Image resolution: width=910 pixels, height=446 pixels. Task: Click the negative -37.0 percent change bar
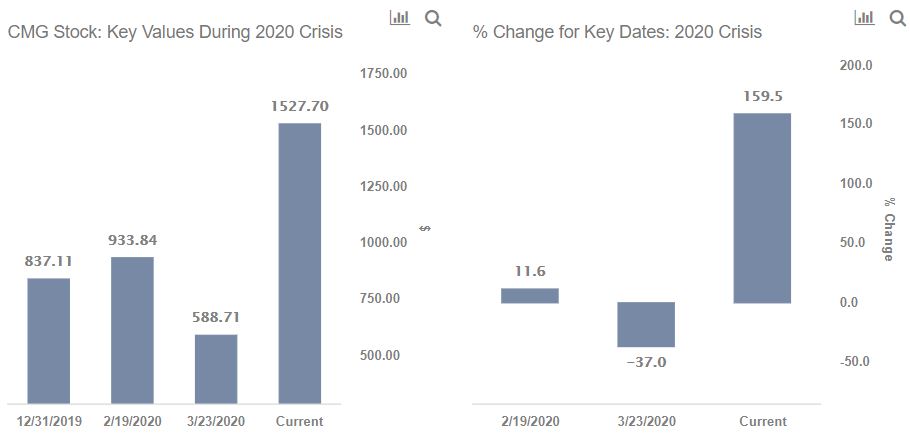pos(646,324)
